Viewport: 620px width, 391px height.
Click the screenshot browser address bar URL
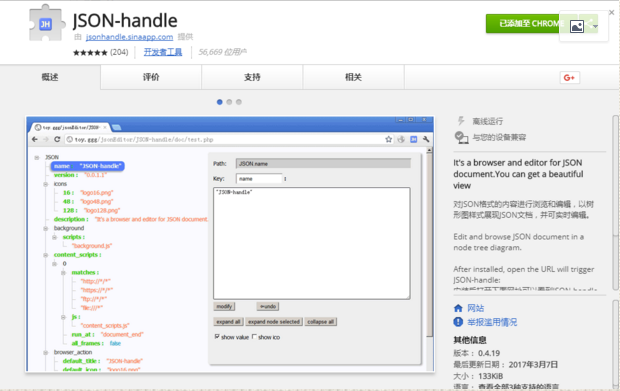coord(144,140)
